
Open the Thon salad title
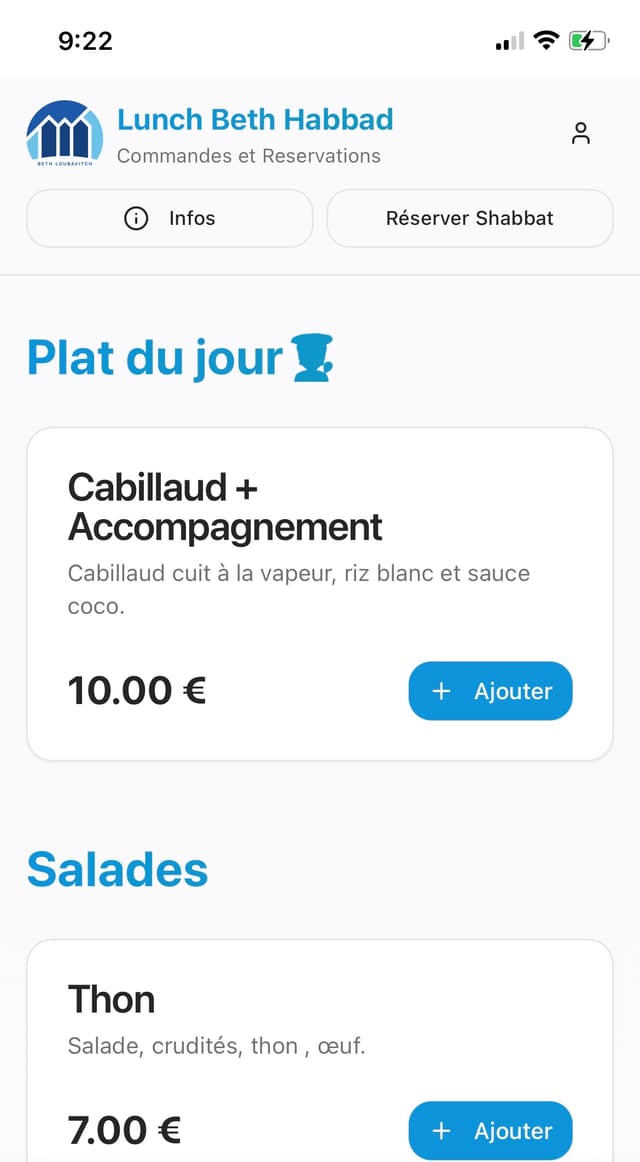click(111, 999)
